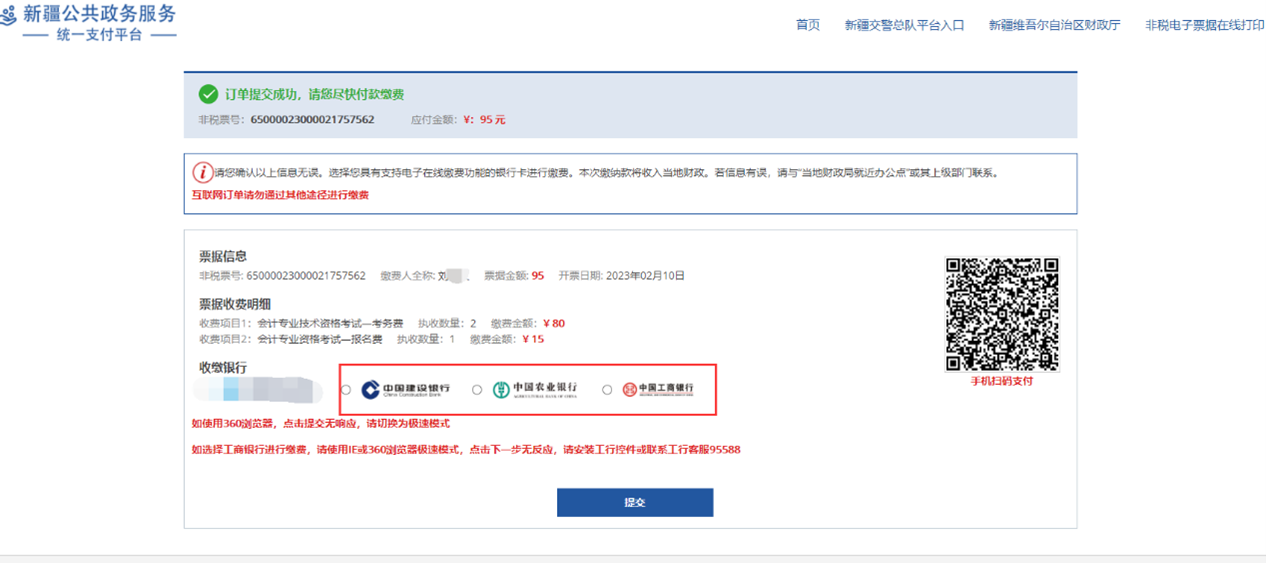
Task: Click the 应付金额 95 元 amount
Action: [x=485, y=120]
